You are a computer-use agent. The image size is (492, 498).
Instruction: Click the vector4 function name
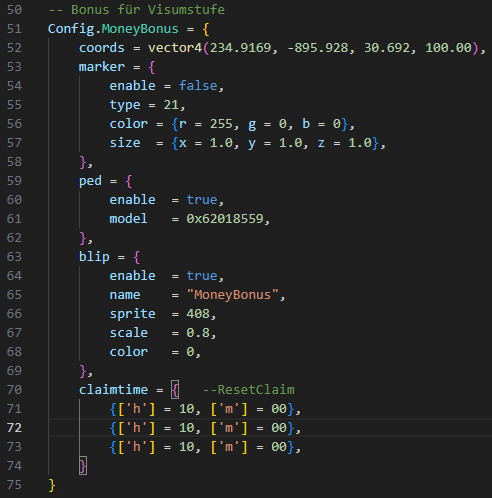175,48
